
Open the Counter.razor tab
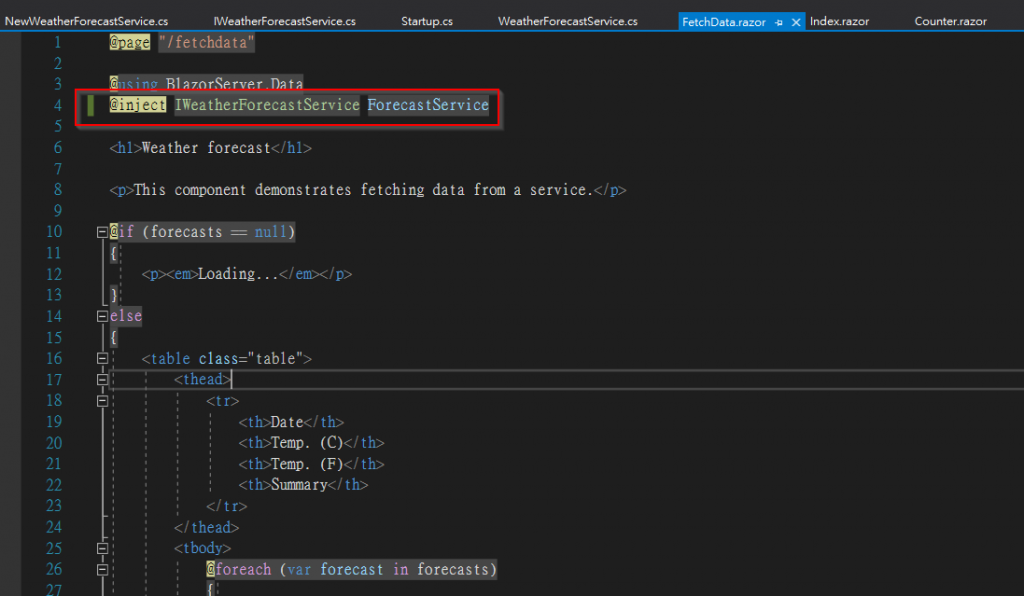click(x=950, y=22)
